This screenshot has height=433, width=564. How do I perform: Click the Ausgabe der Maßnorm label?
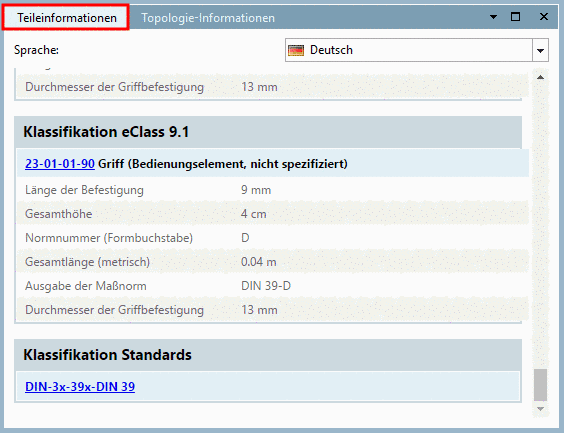86,286
